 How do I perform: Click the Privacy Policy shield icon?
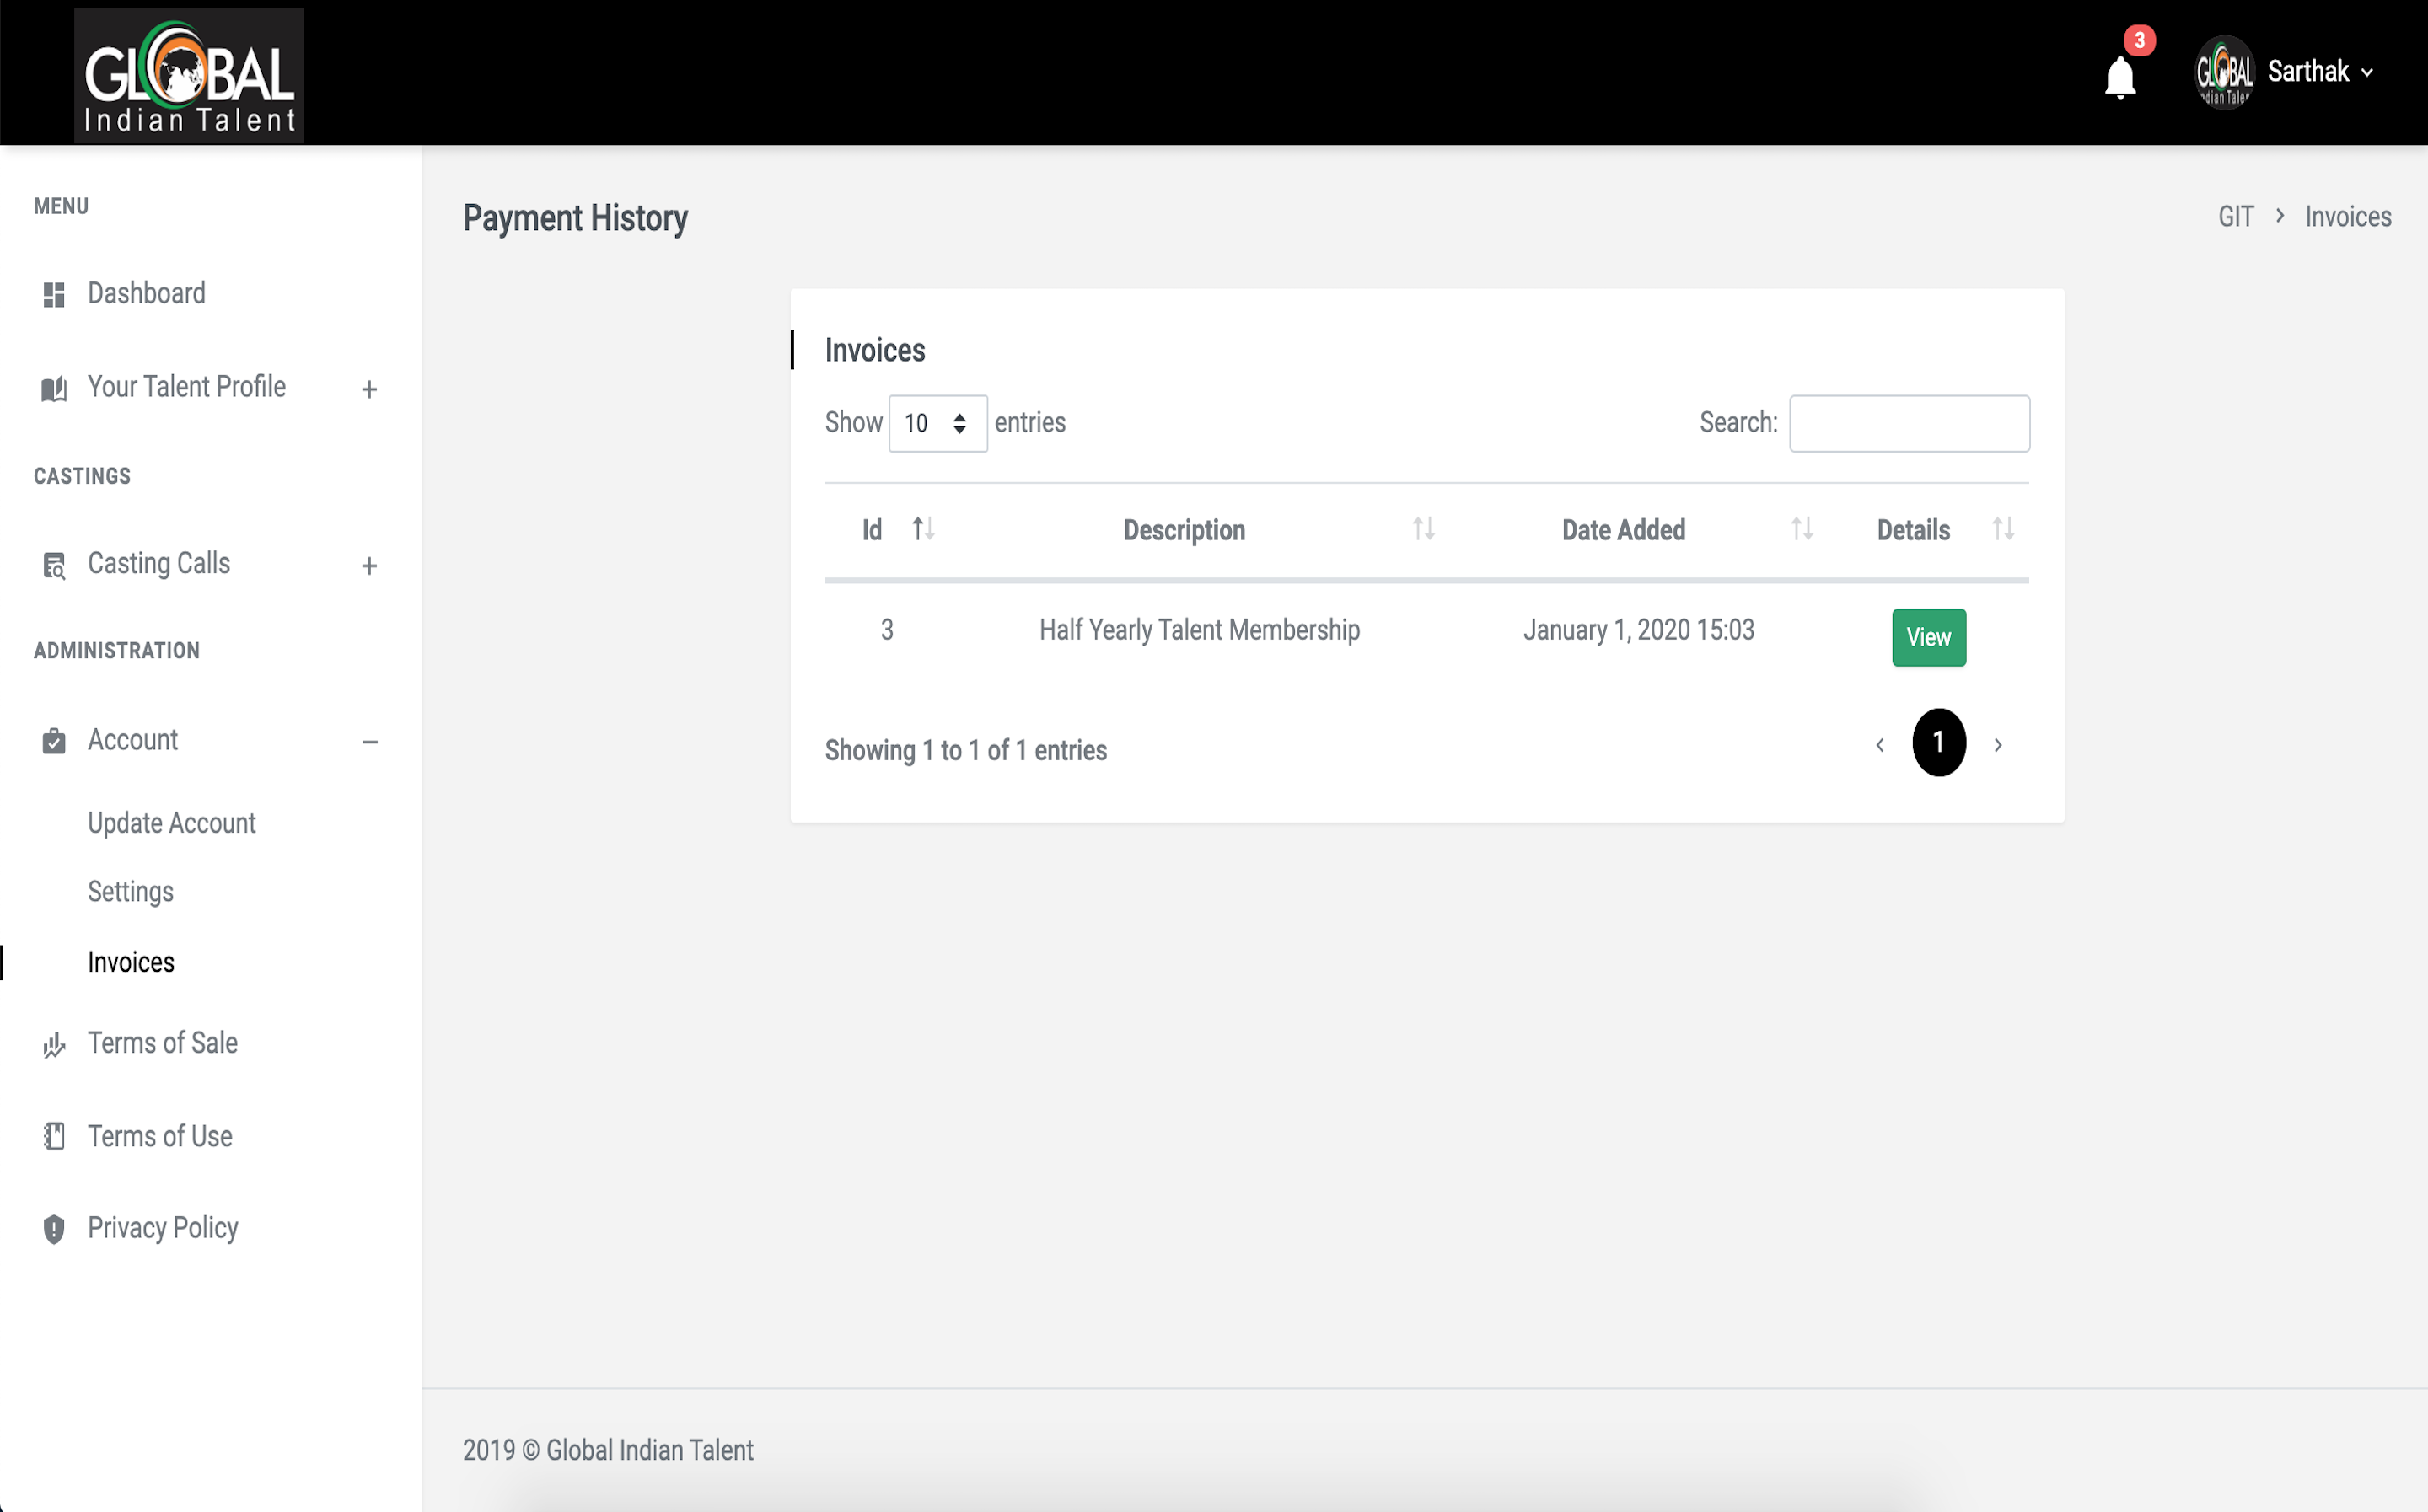[54, 1229]
